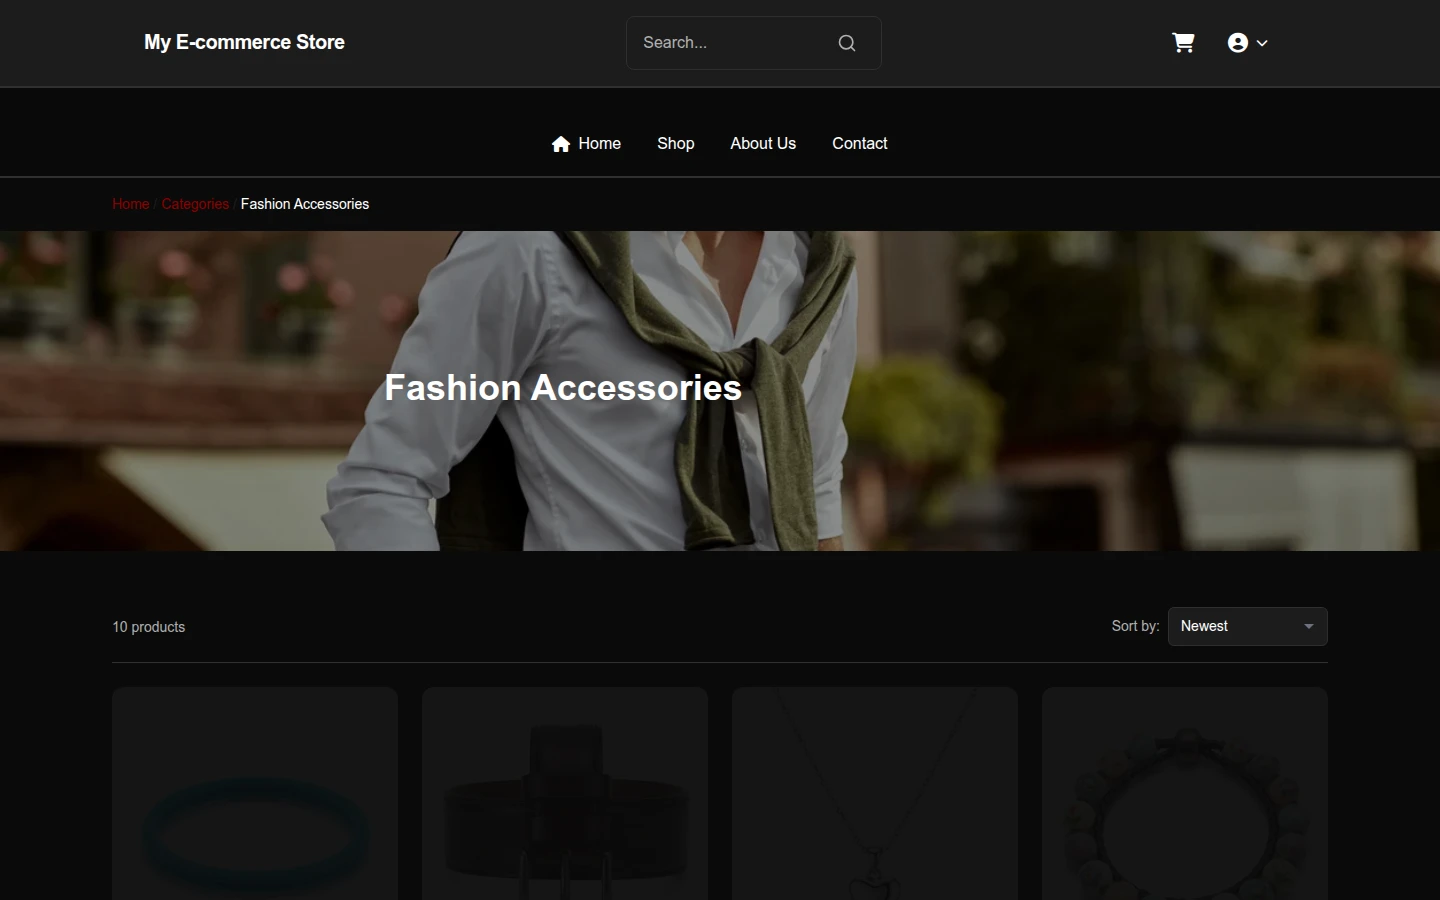
Task: Focus the Search input field
Action: [735, 43]
